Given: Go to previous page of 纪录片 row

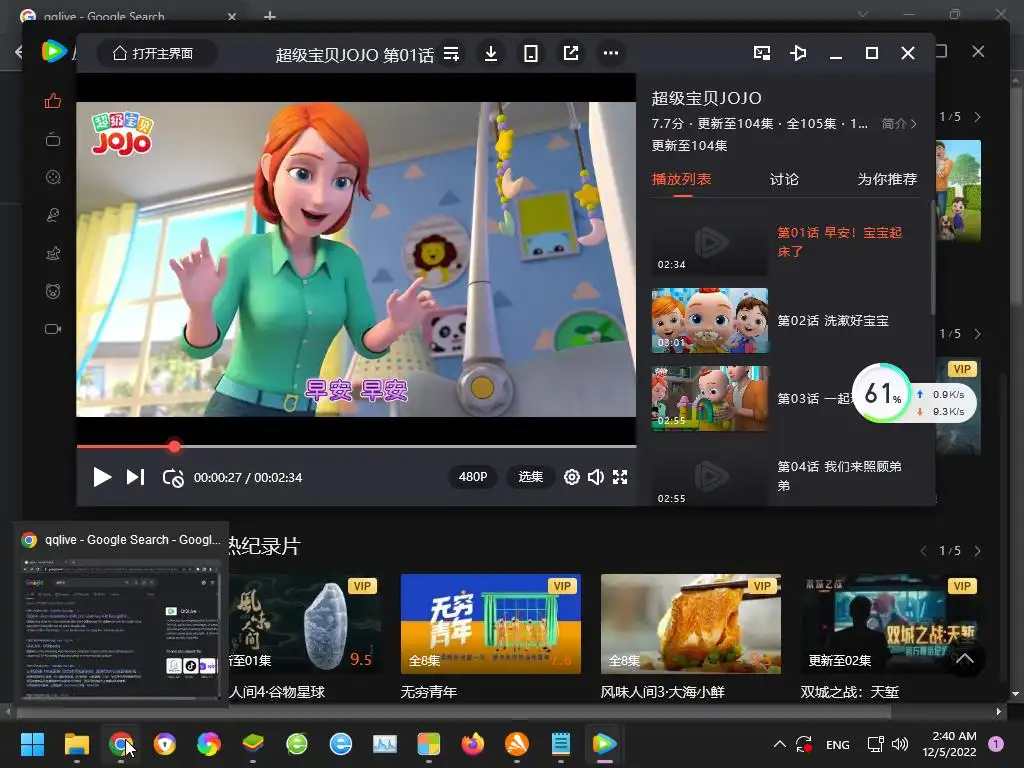Looking at the screenshot, I should [x=923, y=551].
